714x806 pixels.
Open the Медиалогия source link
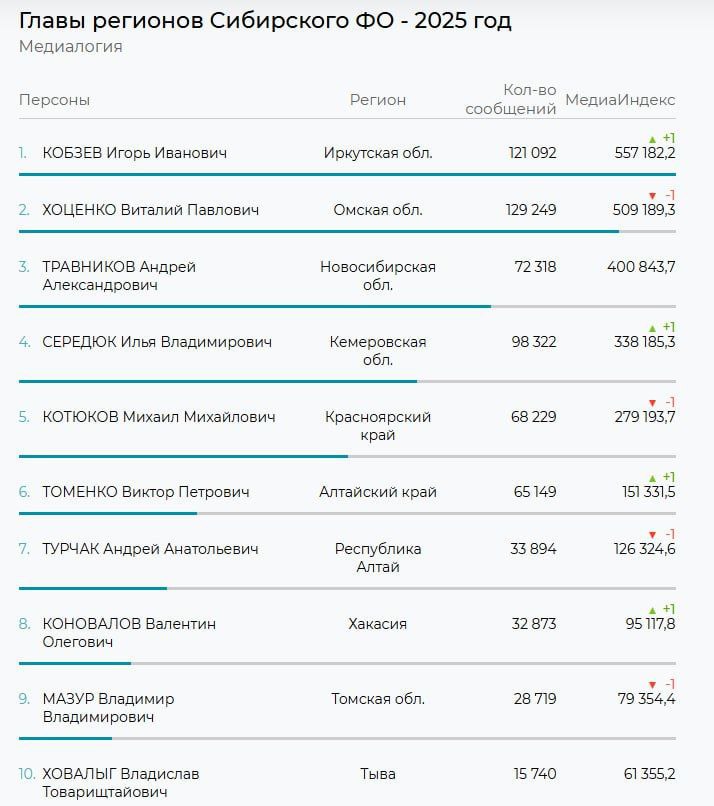(70, 47)
